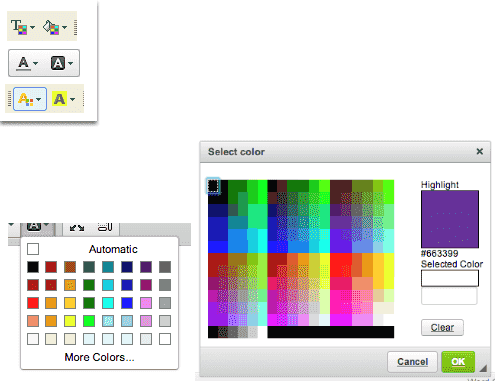
Task: Click the Clear button in color dialog
Action: 442,327
